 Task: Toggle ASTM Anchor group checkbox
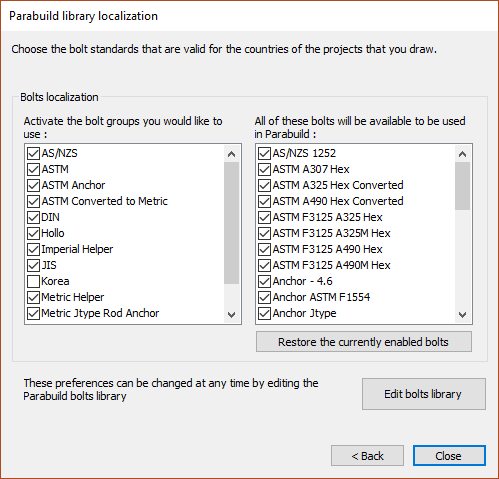33,185
